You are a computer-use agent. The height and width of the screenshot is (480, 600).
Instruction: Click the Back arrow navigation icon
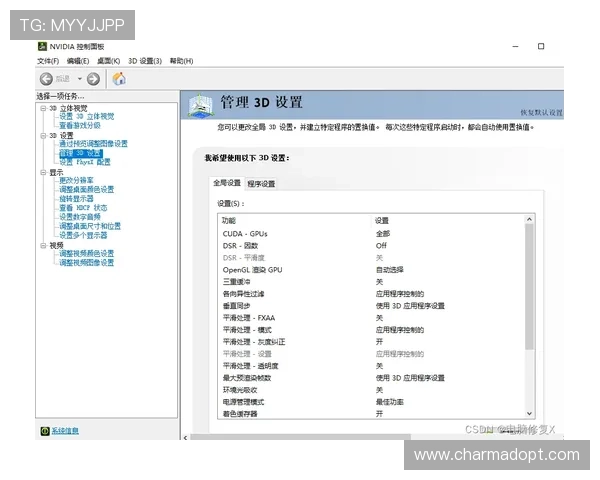click(46, 79)
